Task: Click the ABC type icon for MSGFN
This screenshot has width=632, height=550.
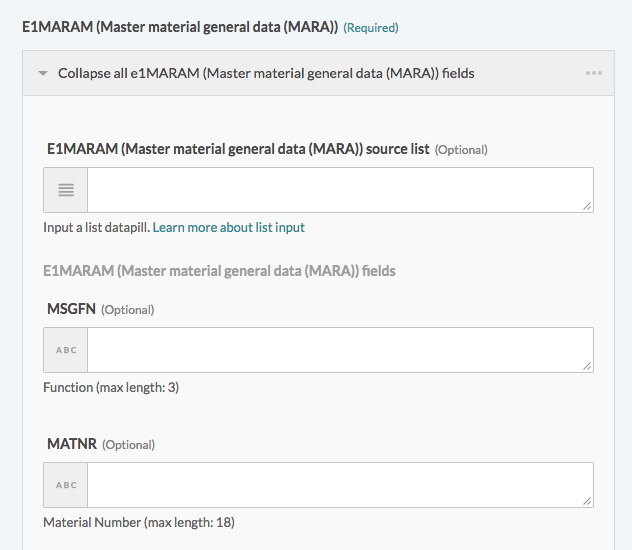Action: [66, 350]
